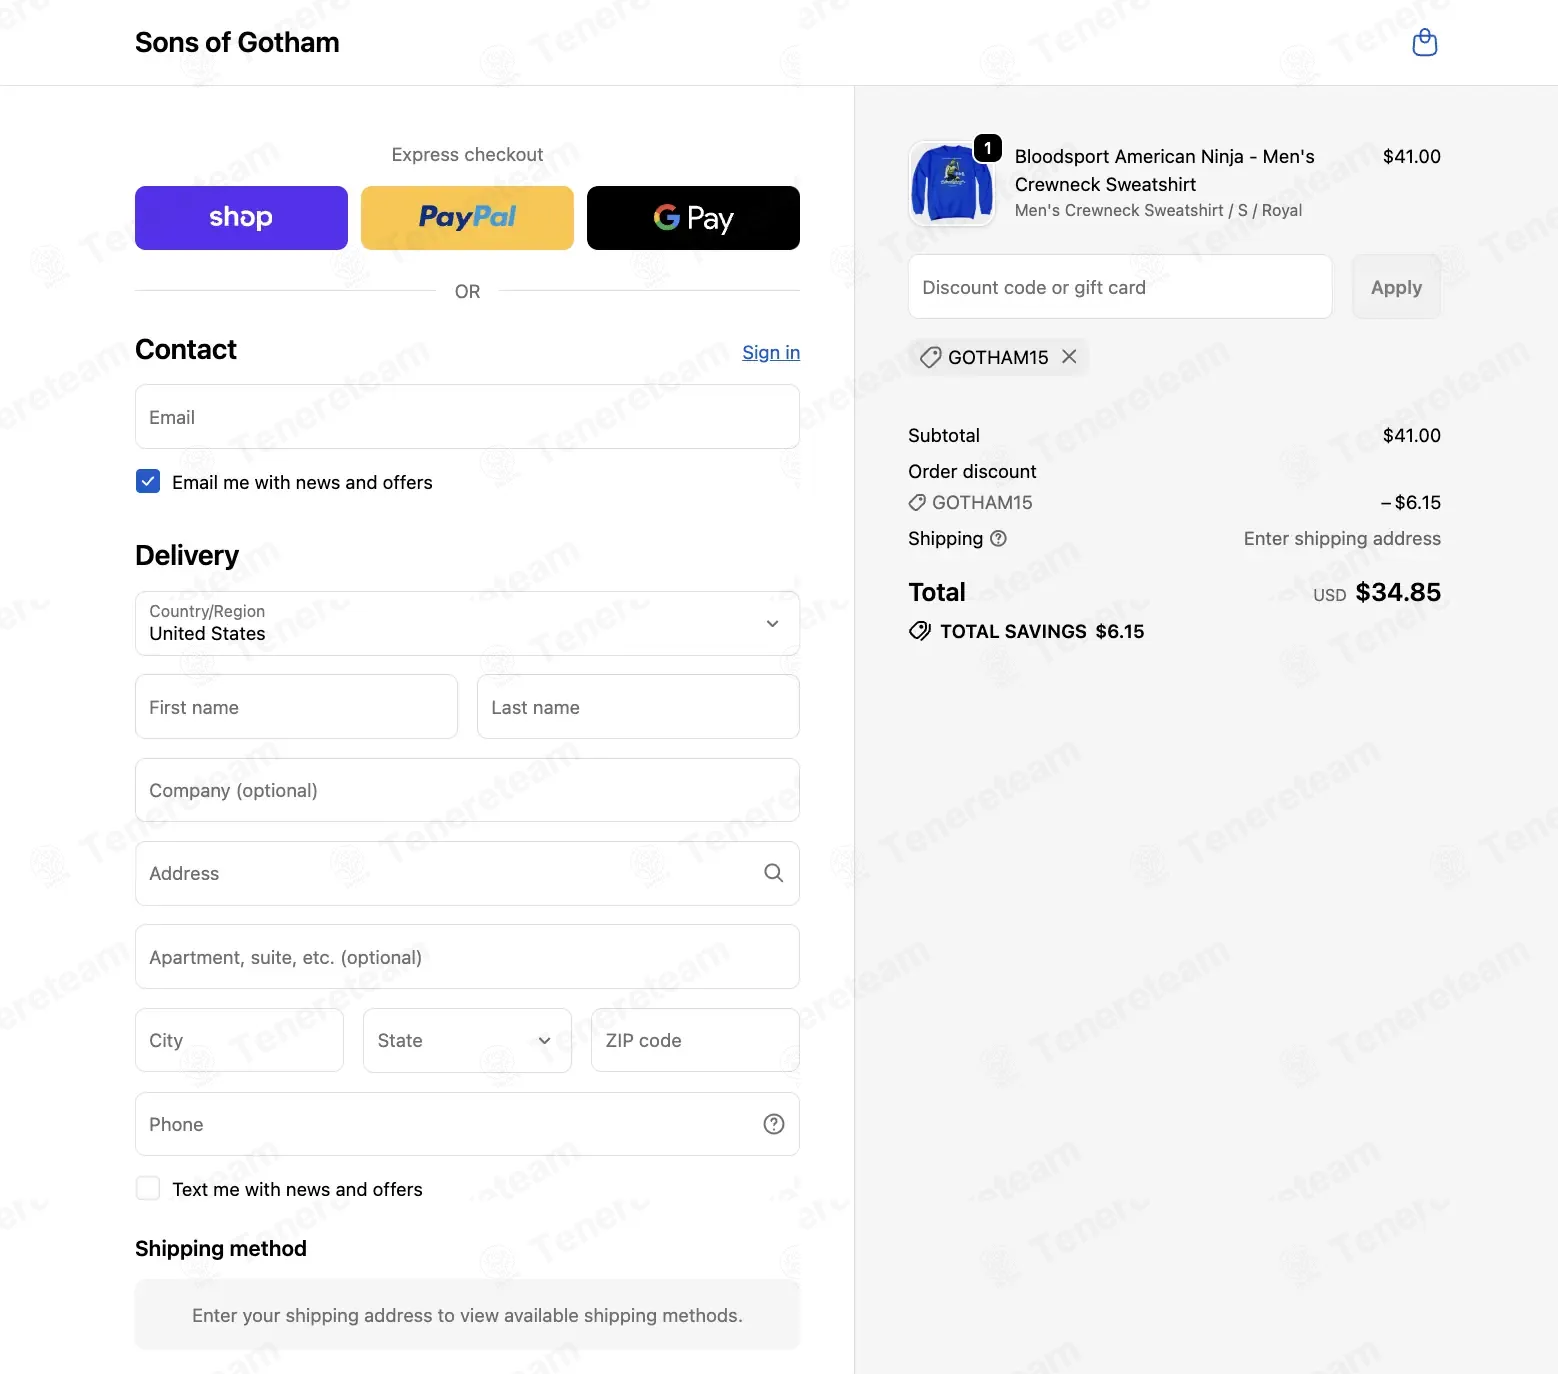Focus the ZIP code field
Viewport: 1558px width, 1374px height.
pyautogui.click(x=695, y=1040)
